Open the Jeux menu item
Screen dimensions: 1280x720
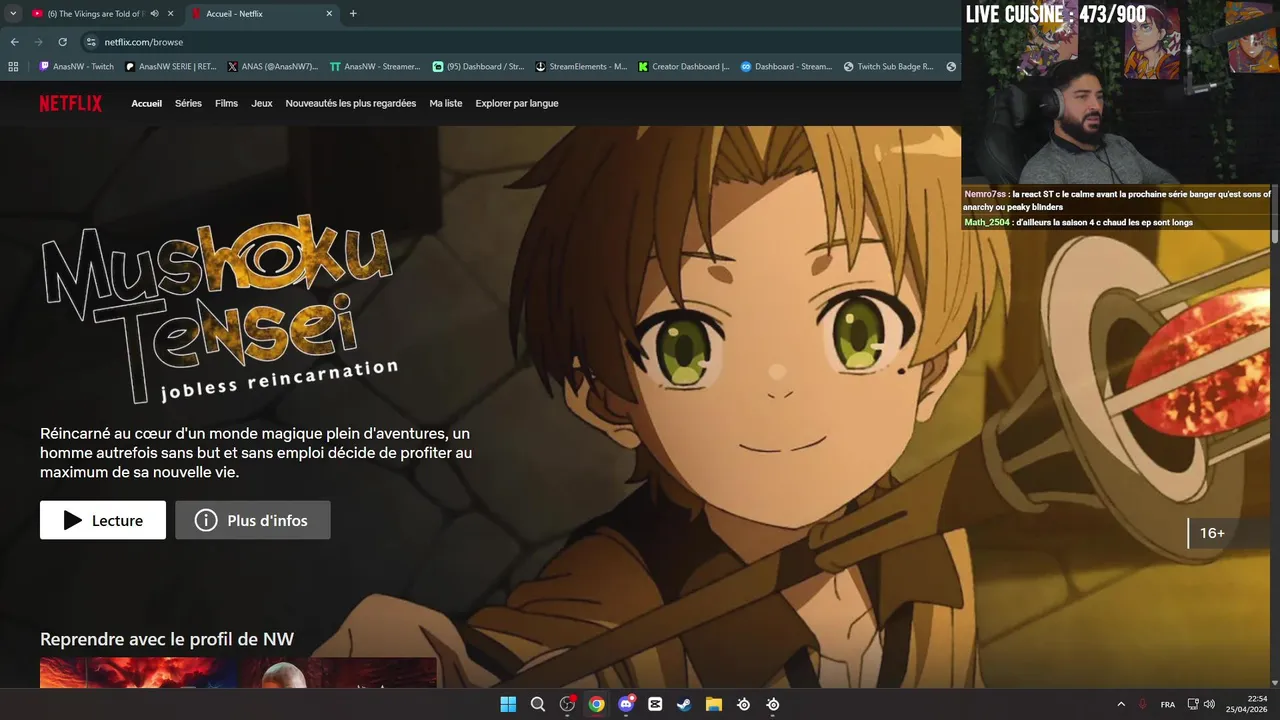pyautogui.click(x=262, y=104)
